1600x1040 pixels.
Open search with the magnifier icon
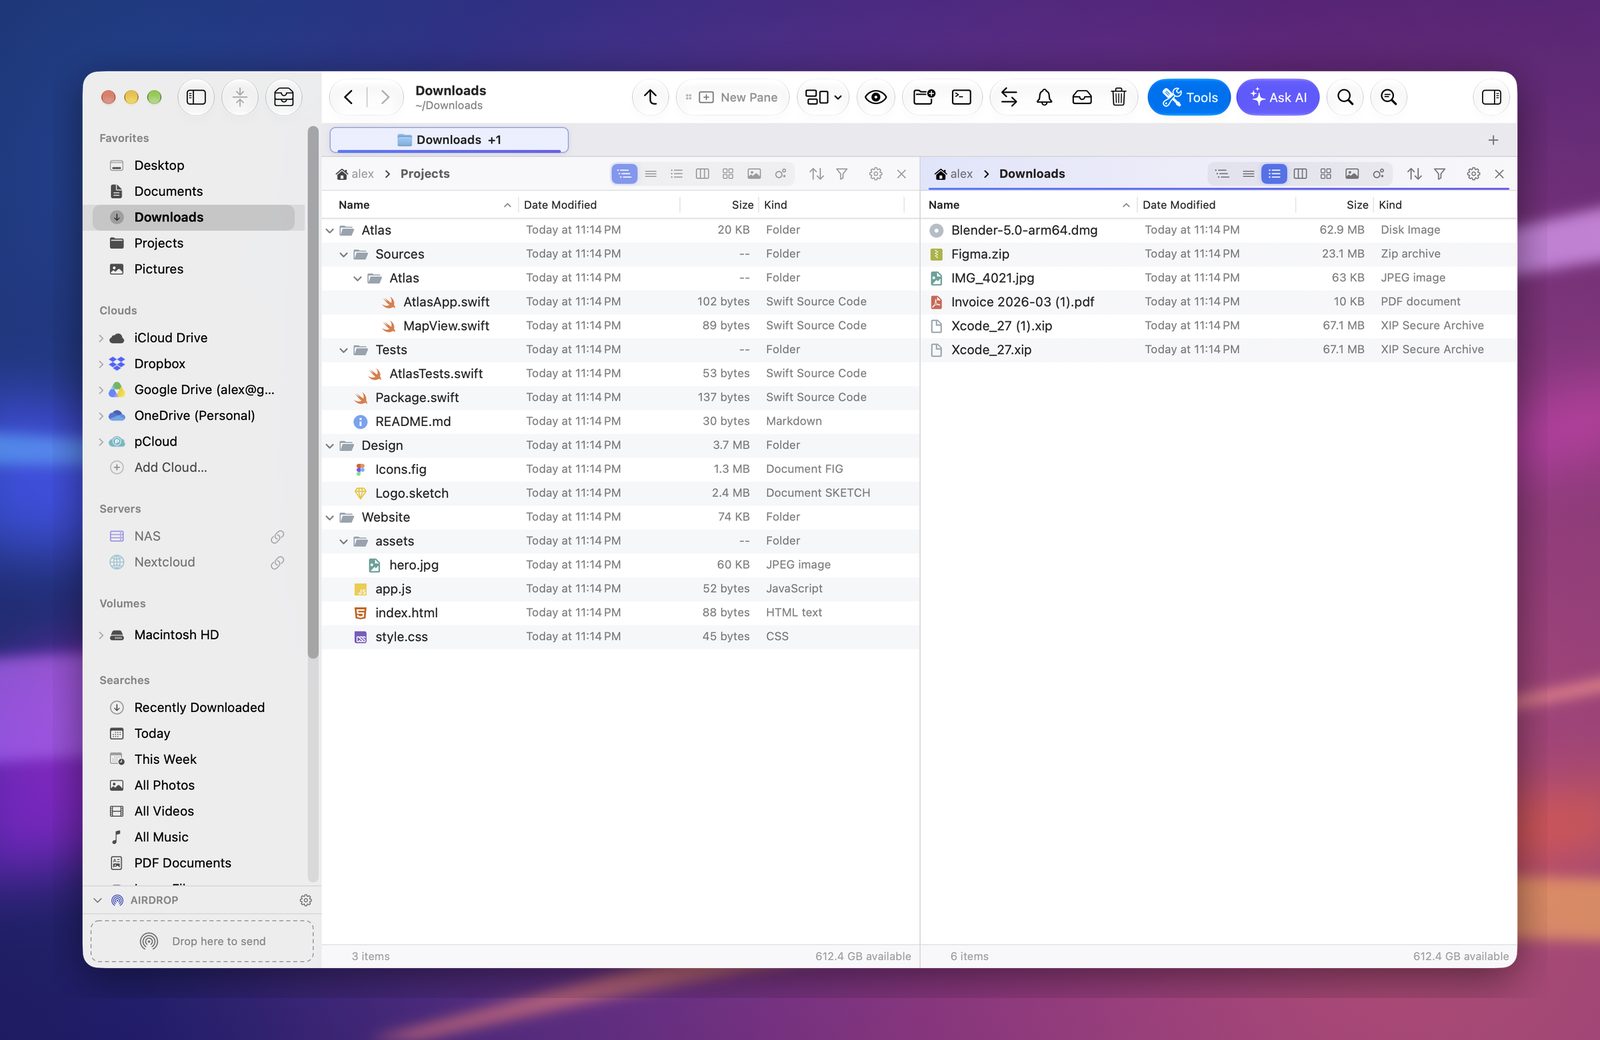1346,97
